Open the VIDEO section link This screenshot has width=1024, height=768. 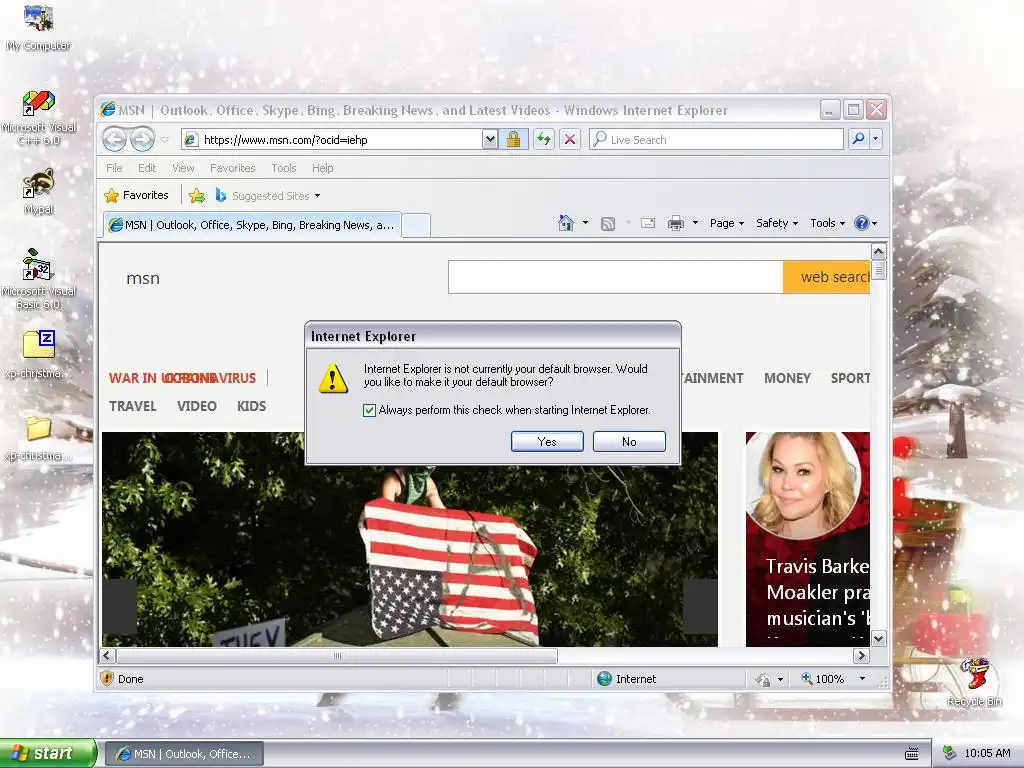(197, 406)
